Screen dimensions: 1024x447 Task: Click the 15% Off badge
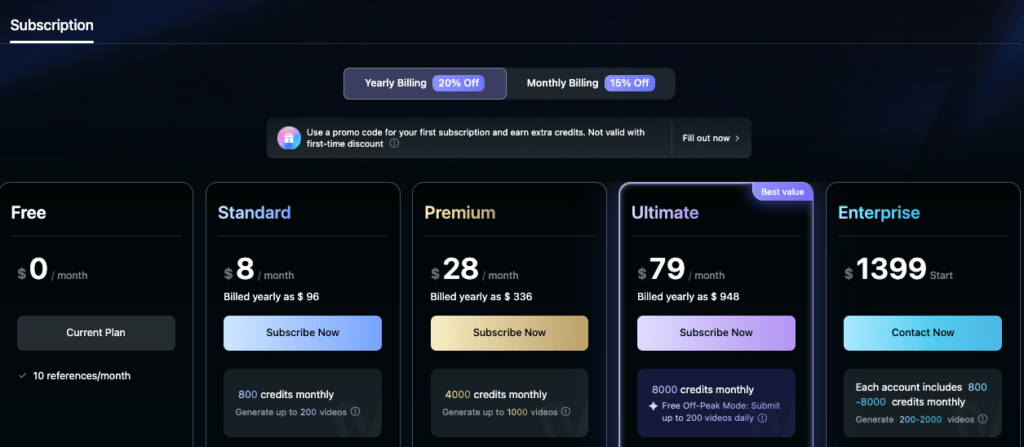(x=630, y=83)
